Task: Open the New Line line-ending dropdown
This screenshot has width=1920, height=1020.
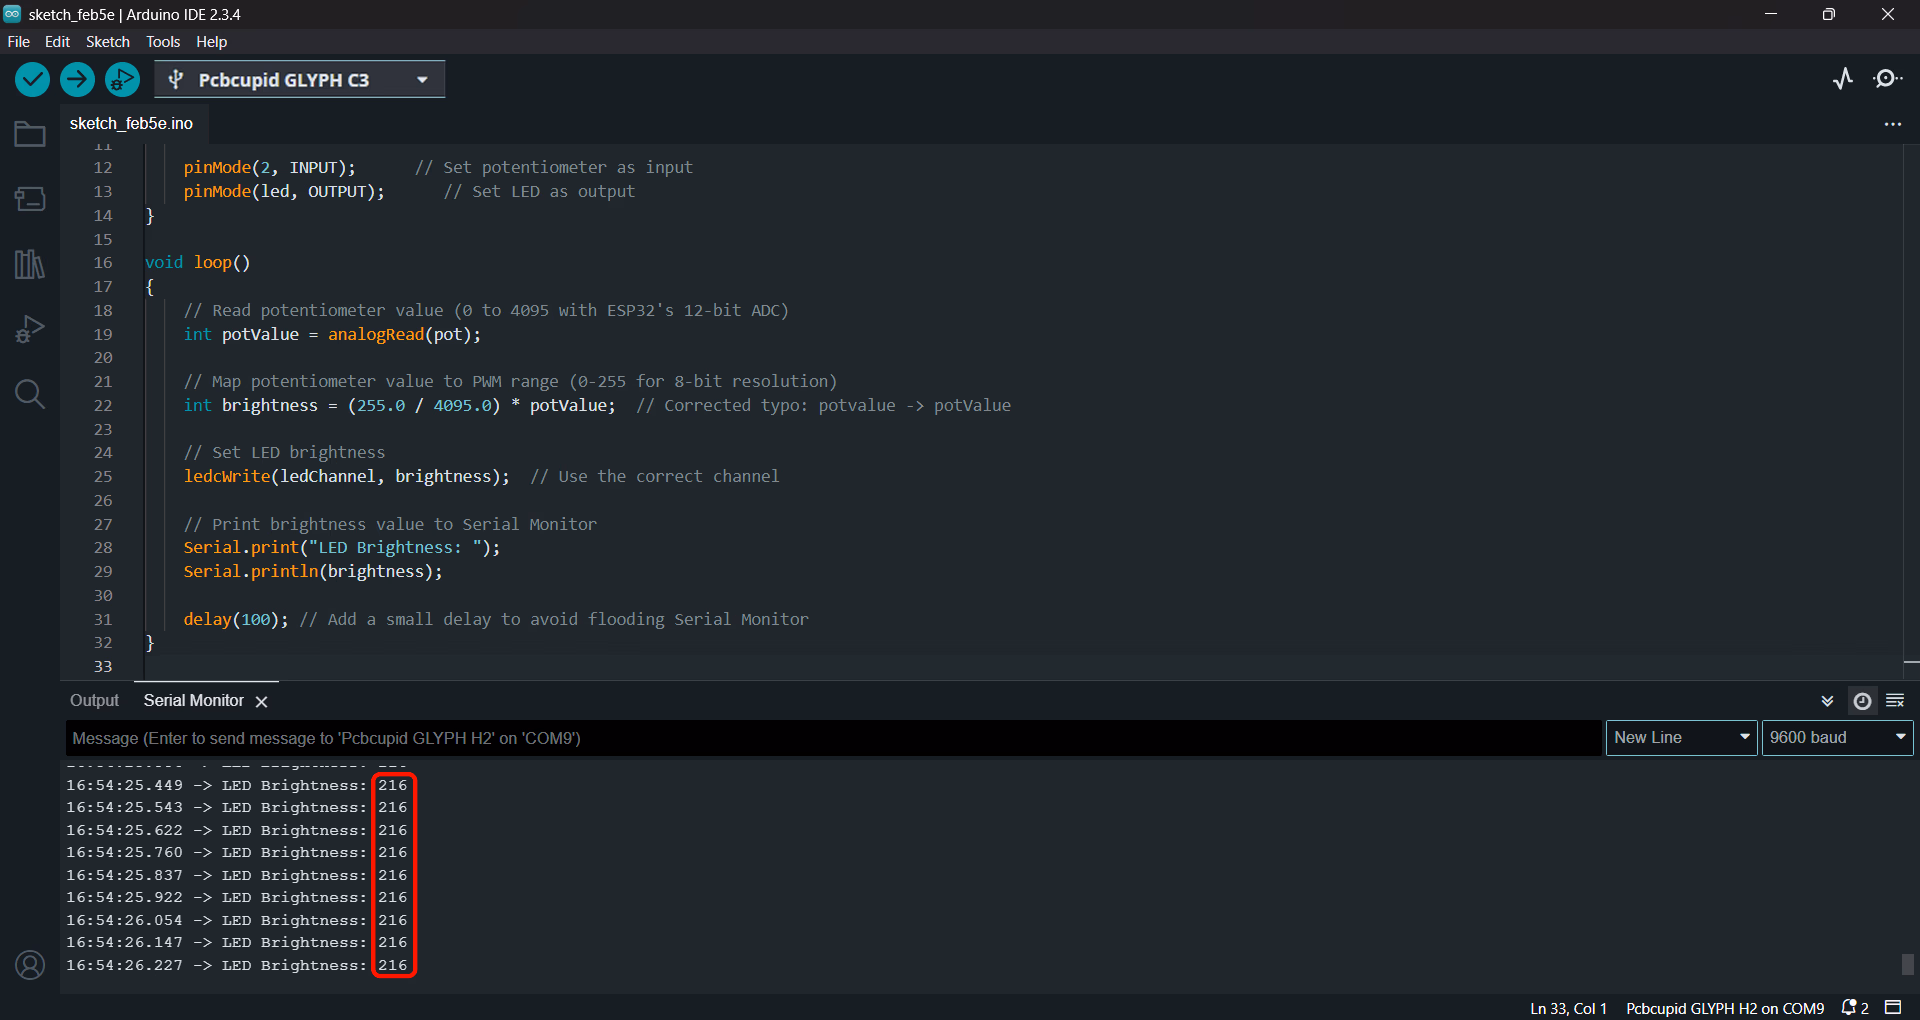Action: 1680,737
